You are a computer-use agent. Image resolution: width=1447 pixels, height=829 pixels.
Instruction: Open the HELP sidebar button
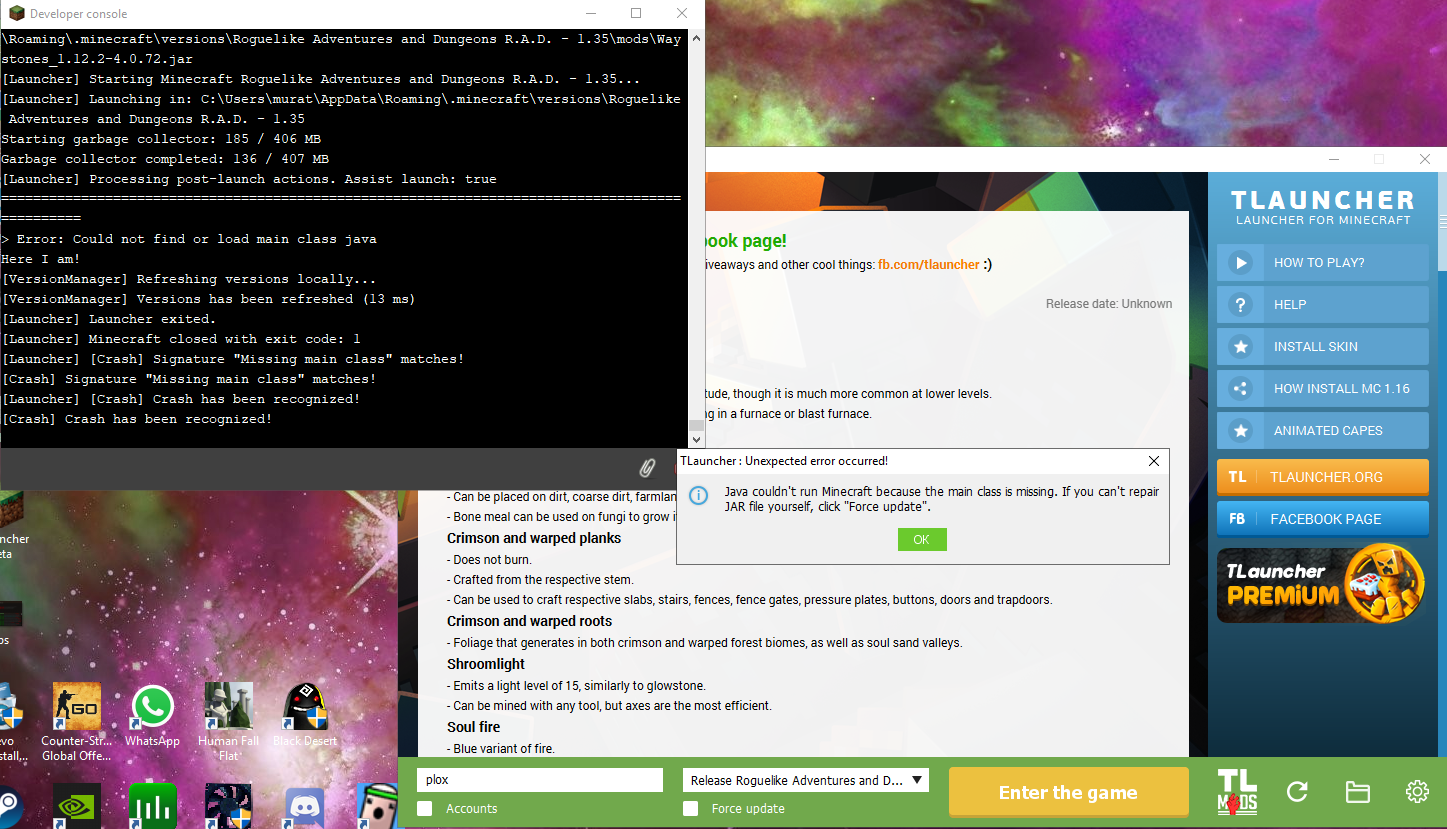(x=1322, y=305)
